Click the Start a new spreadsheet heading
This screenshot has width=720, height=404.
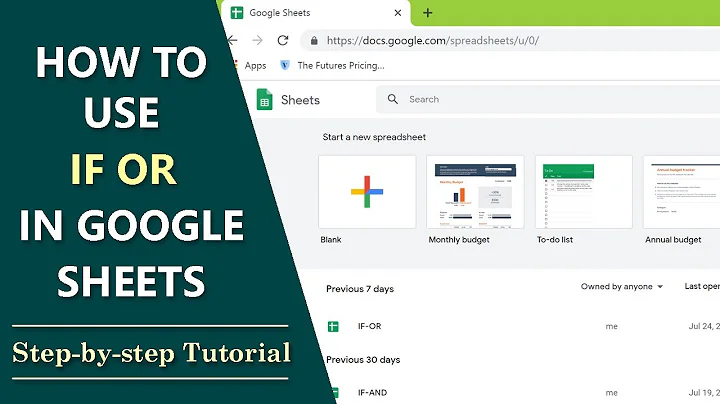(374, 137)
